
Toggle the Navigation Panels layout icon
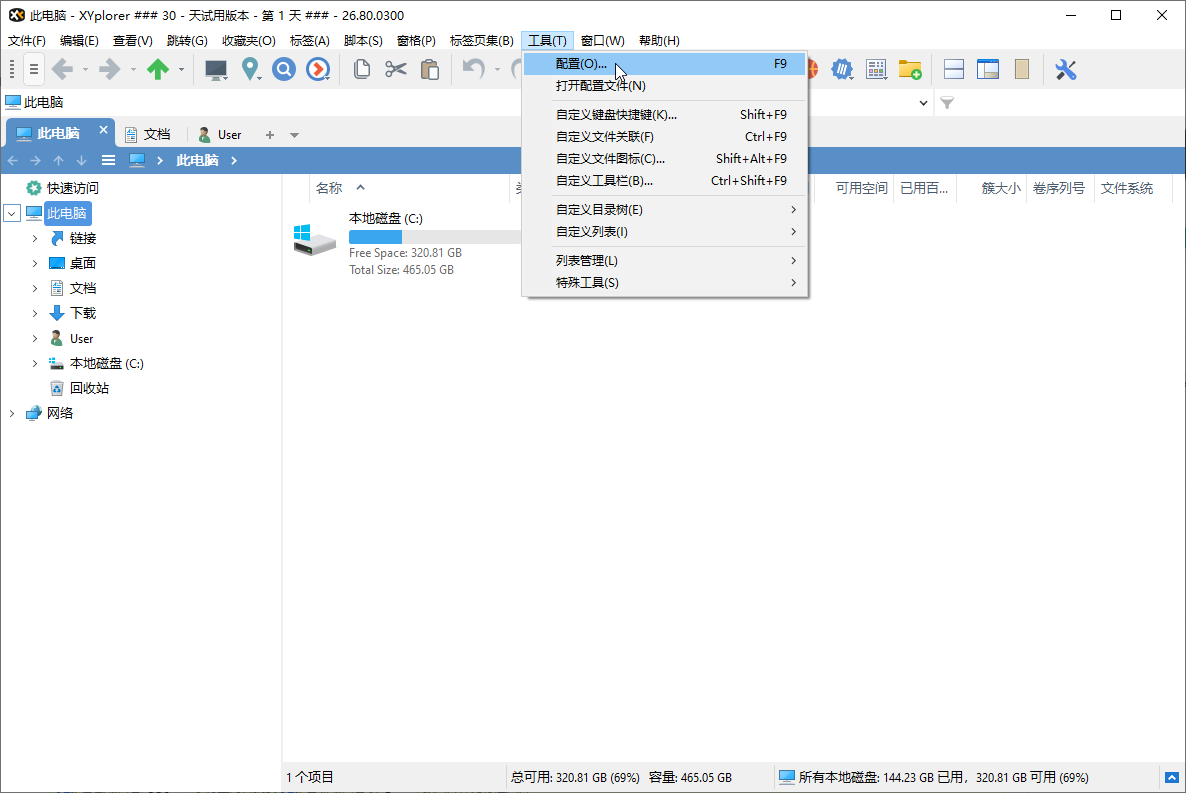[x=988, y=70]
